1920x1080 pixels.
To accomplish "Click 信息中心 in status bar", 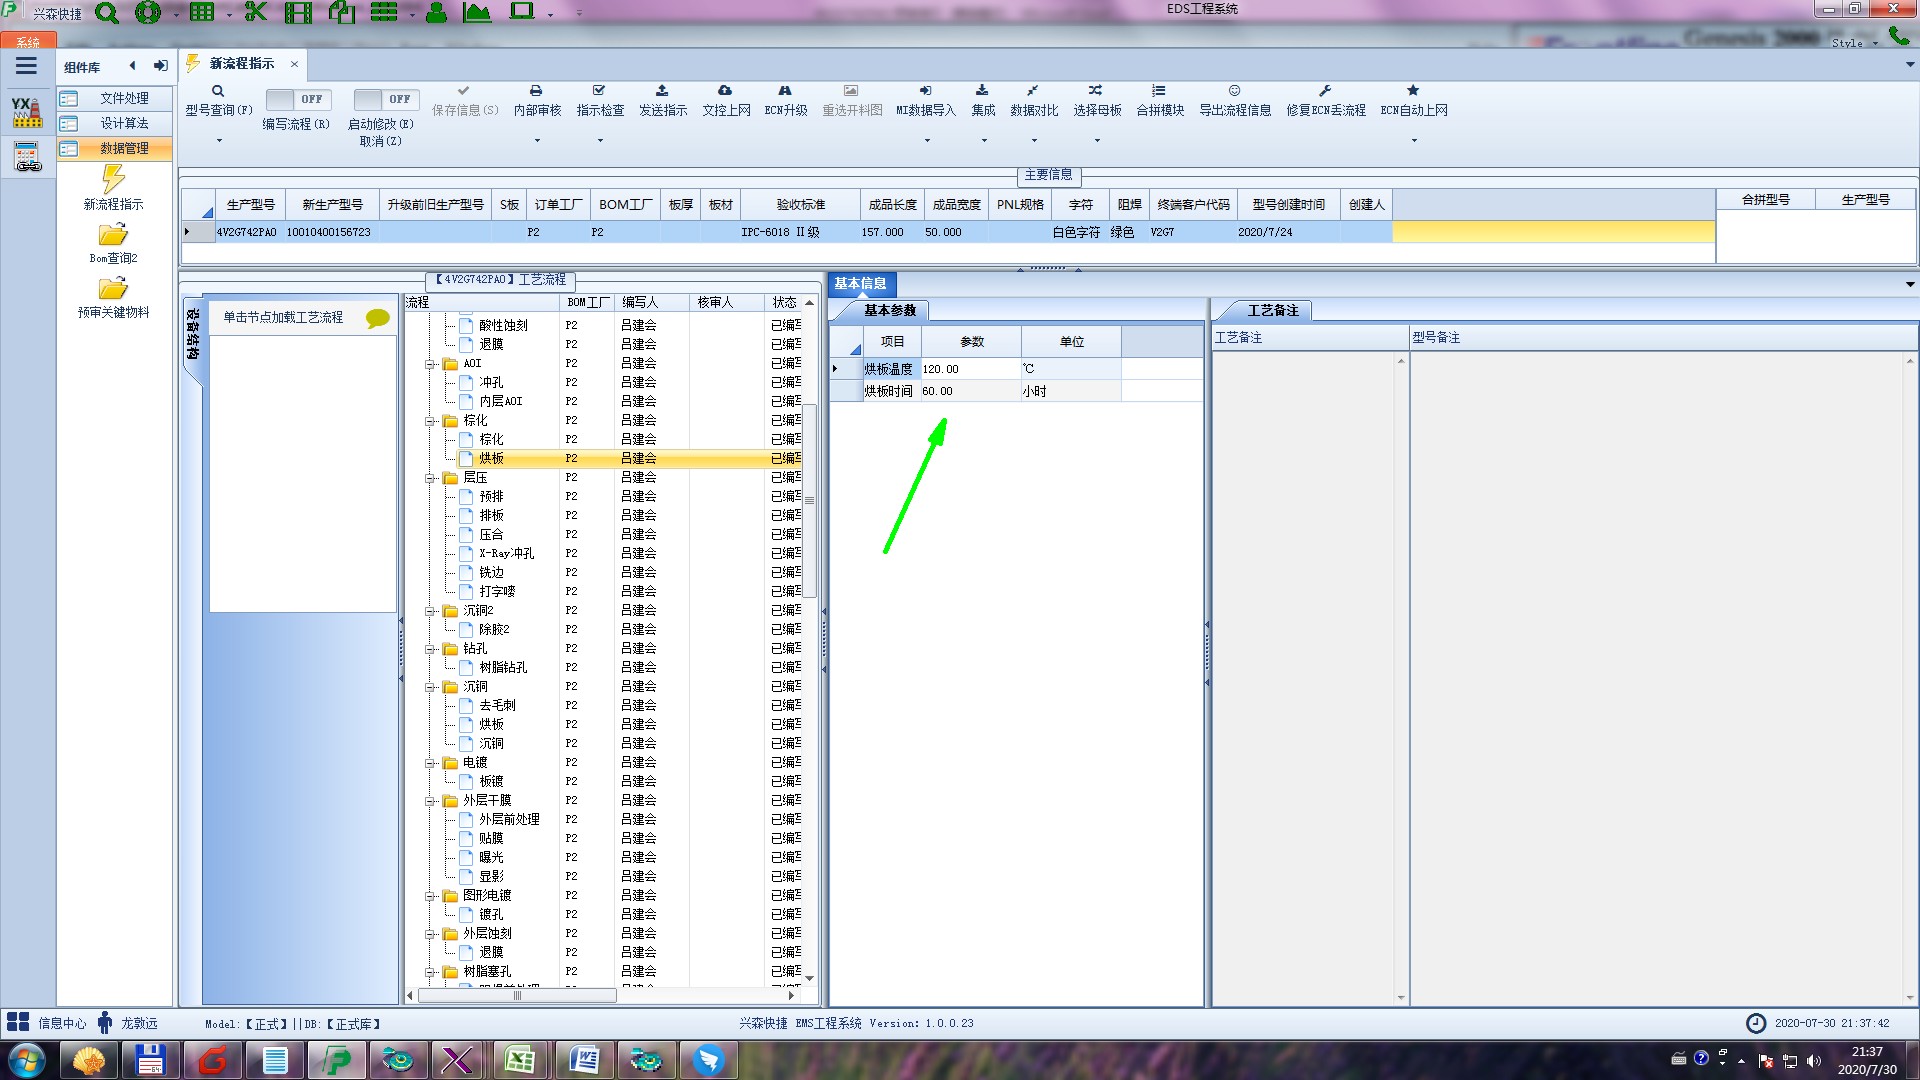I will 61,1023.
